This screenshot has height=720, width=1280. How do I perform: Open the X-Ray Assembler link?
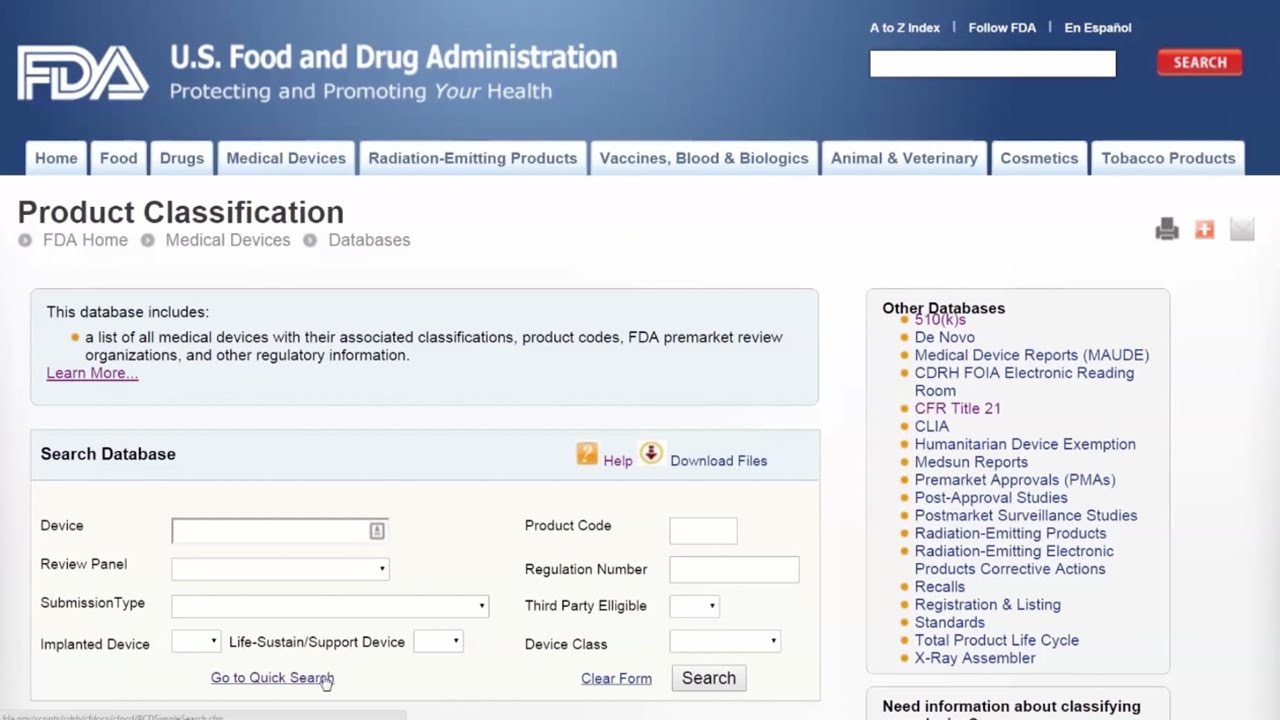pos(975,659)
